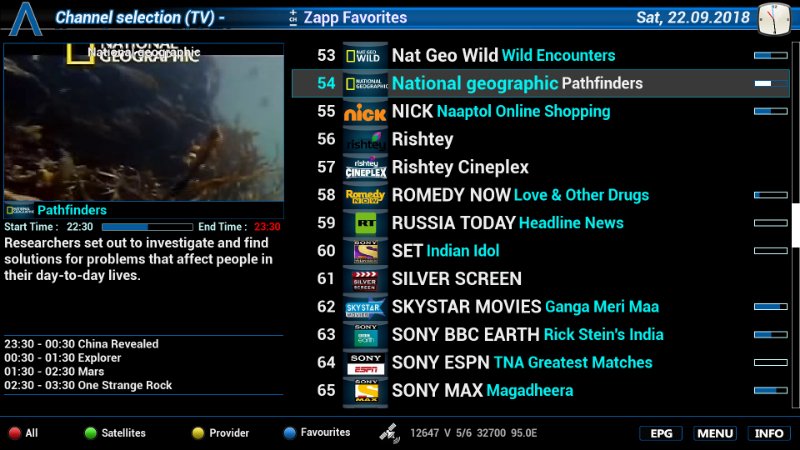Screen dimensions: 800x450
Task: Click the red All color button
Action: pyautogui.click(x=14, y=433)
